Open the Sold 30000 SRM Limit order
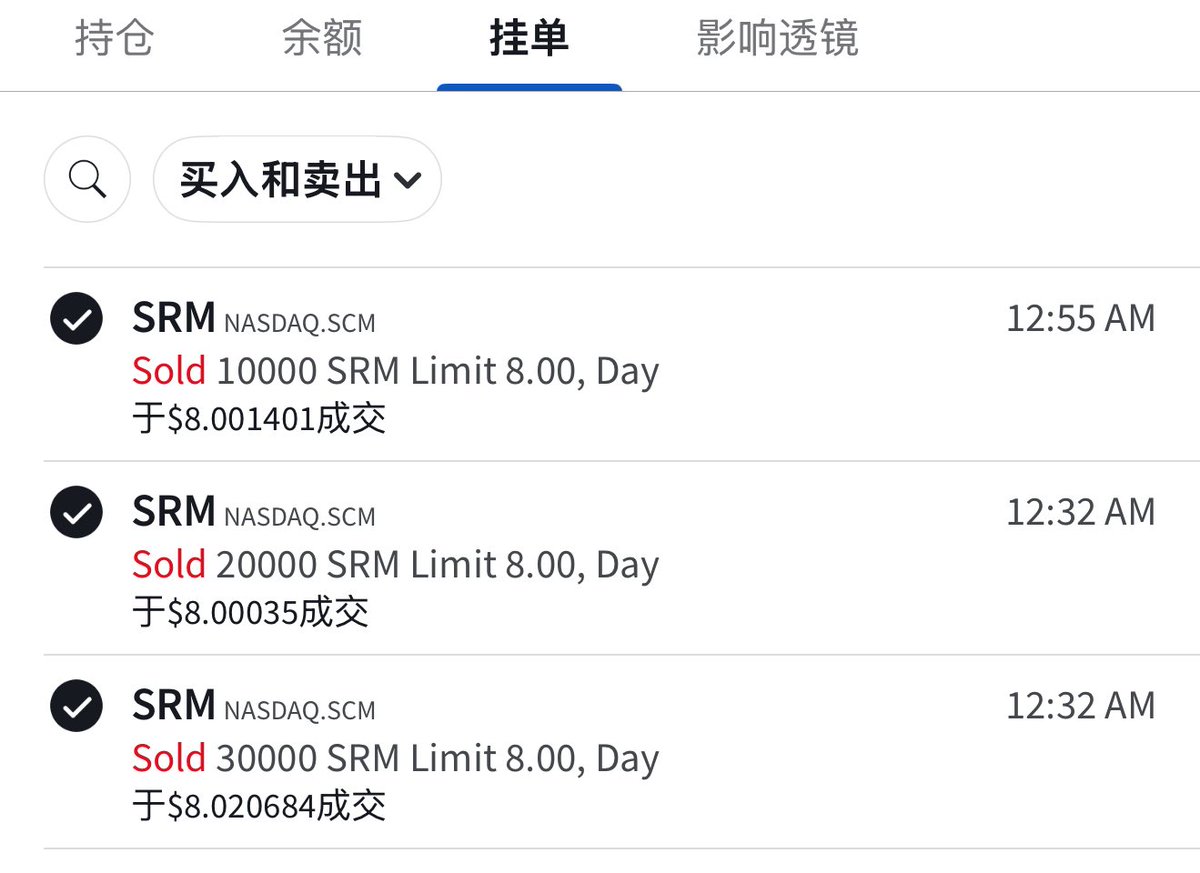Viewport: 1200px width, 873px height. [600, 752]
